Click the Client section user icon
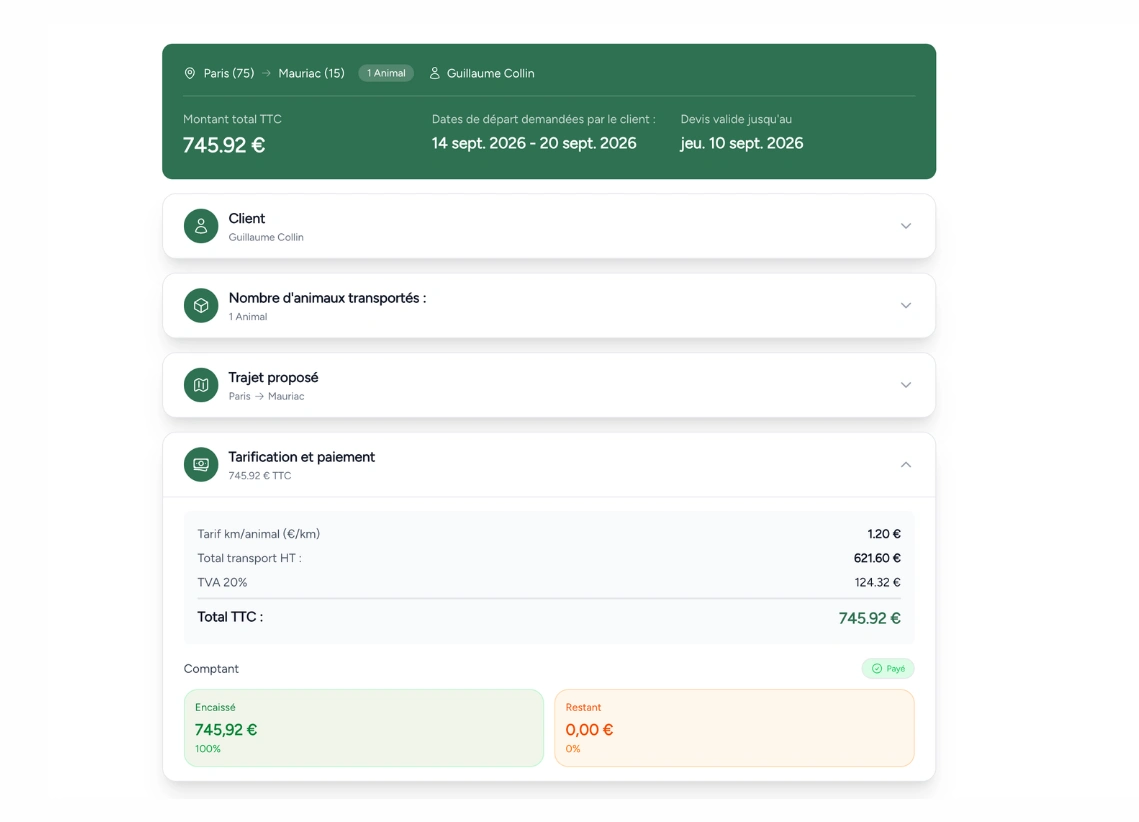This screenshot has height=822, width=1139. pos(201,226)
